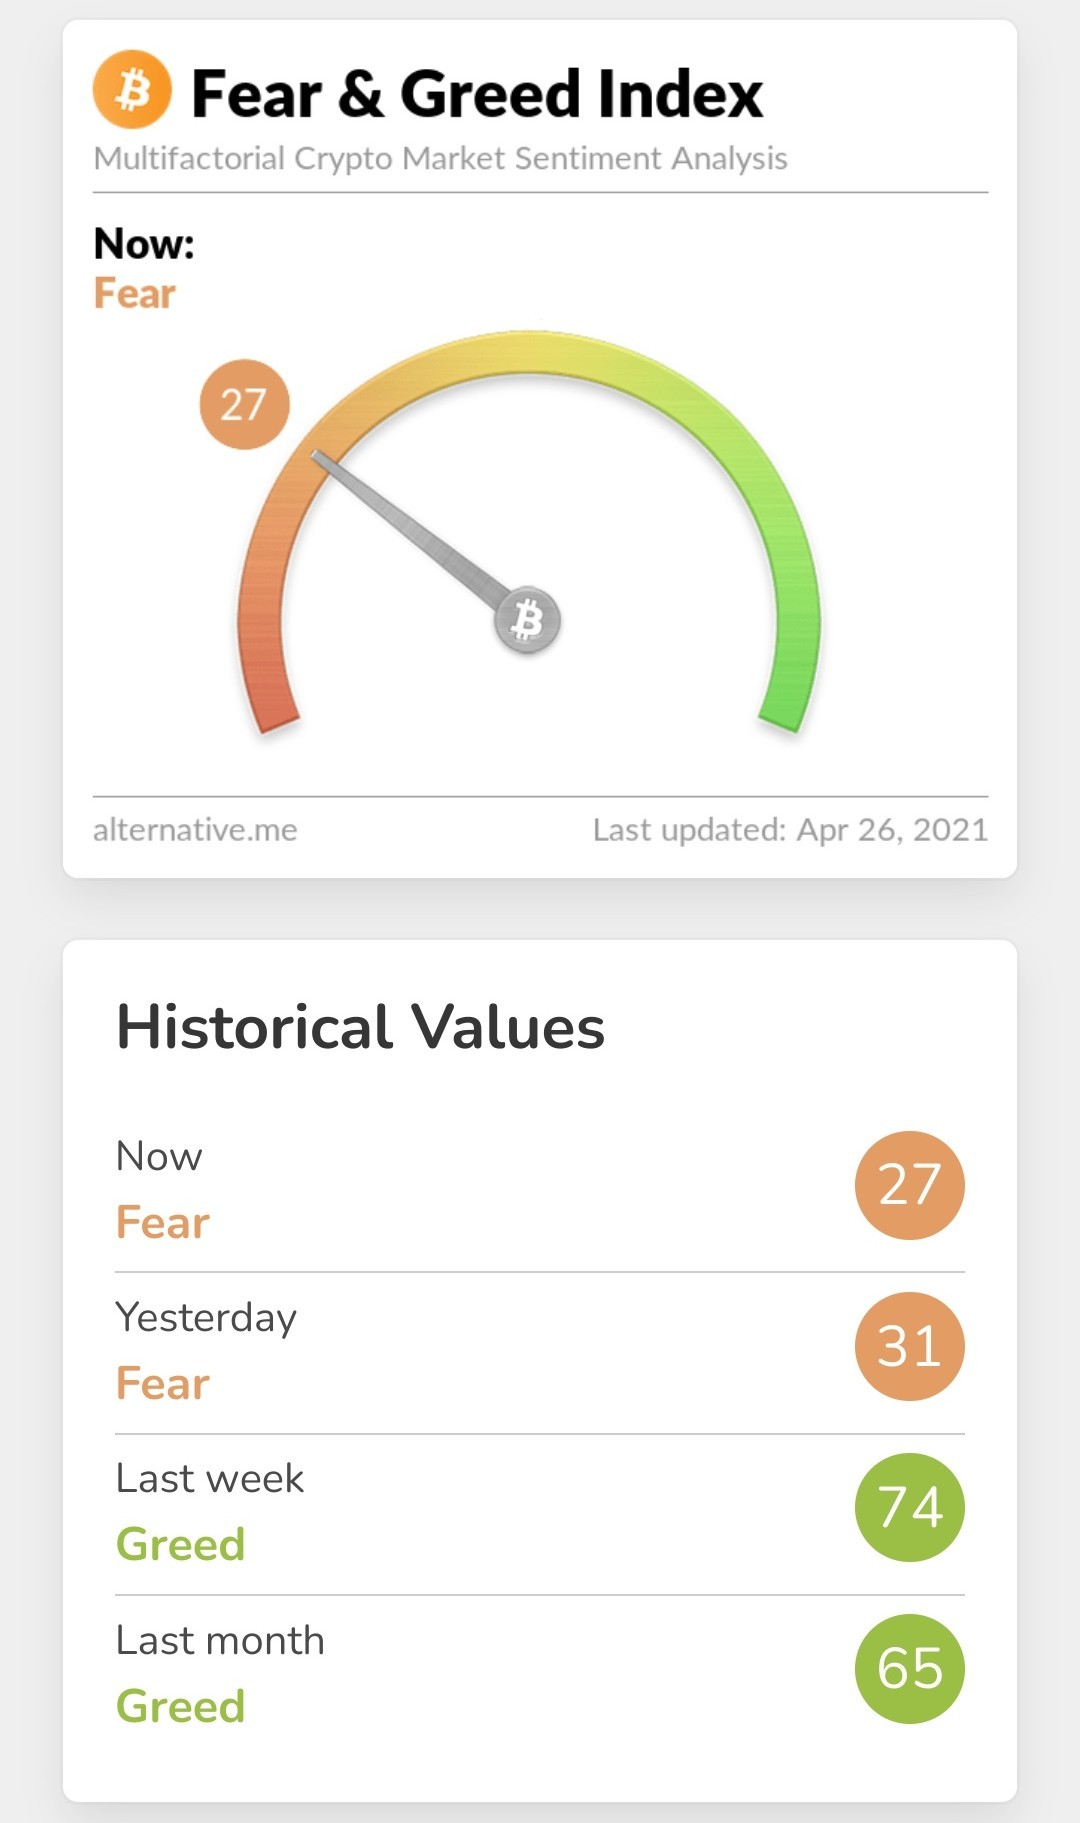This screenshot has height=1823, width=1080.
Task: Click the gray gauge needle
Action: (412, 530)
